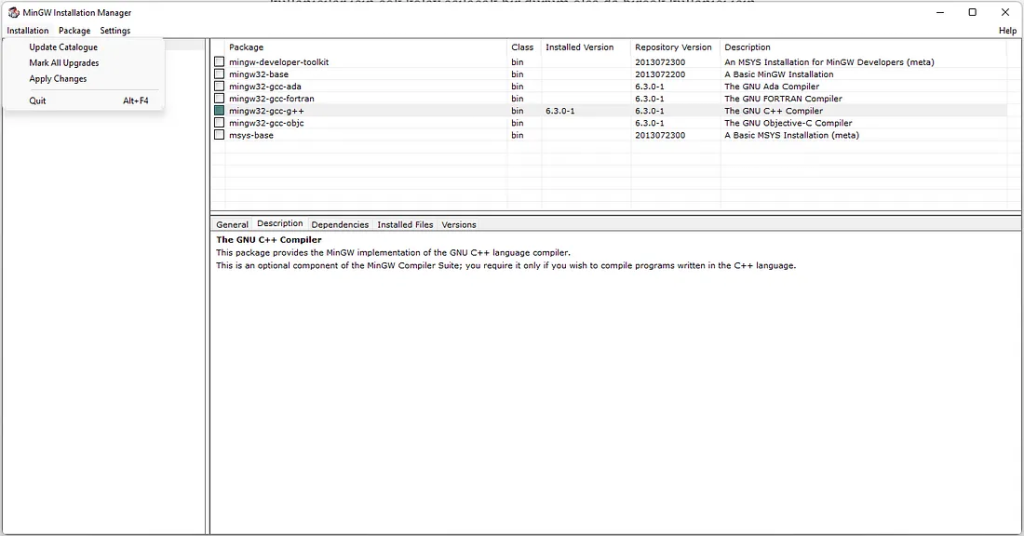Toggle the installed mingw32-gcc-g++ checkbox

click(219, 111)
